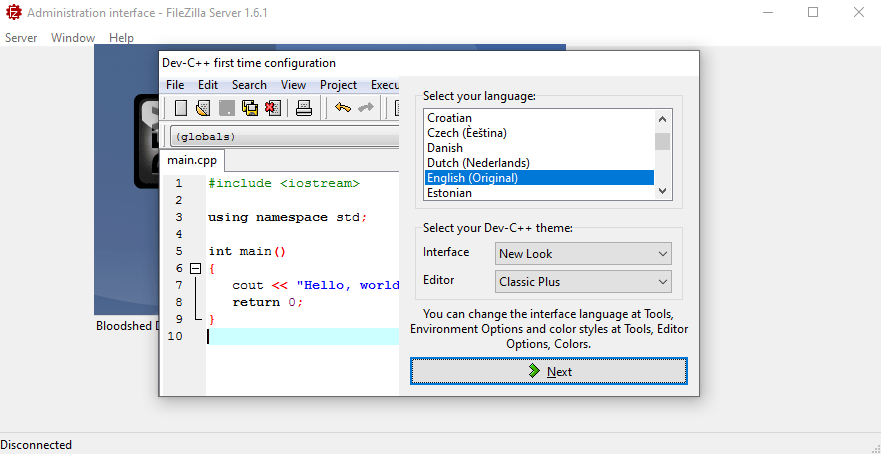Click the 'using namespace std;' code line
The height and width of the screenshot is (454, 881).
(x=287, y=217)
